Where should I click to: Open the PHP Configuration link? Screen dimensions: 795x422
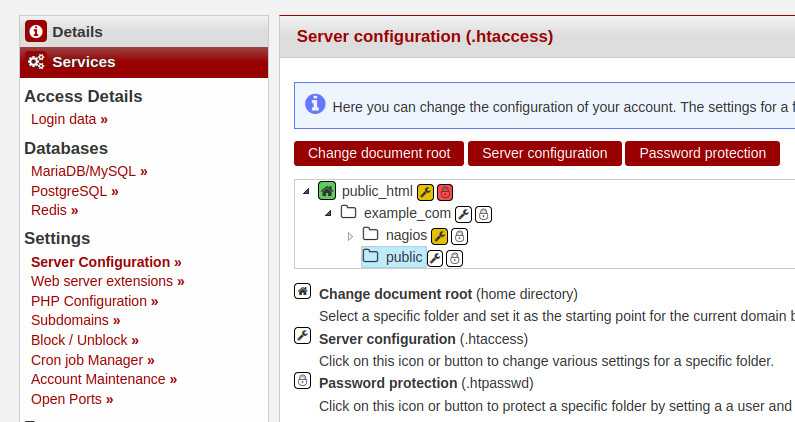pyautogui.click(x=94, y=301)
